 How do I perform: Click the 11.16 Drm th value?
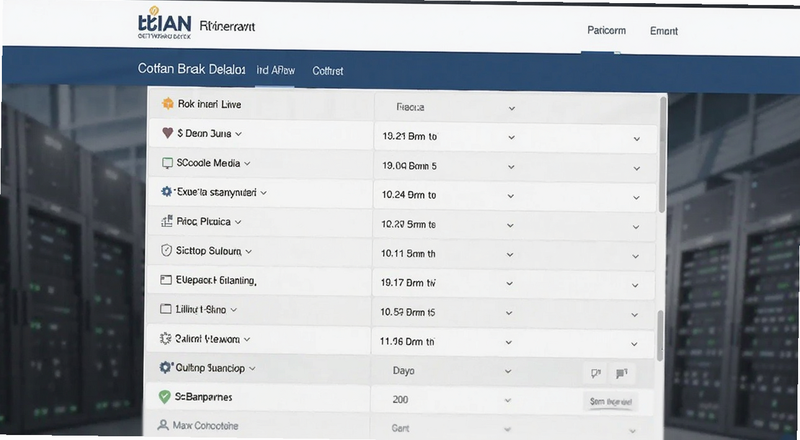(x=407, y=341)
